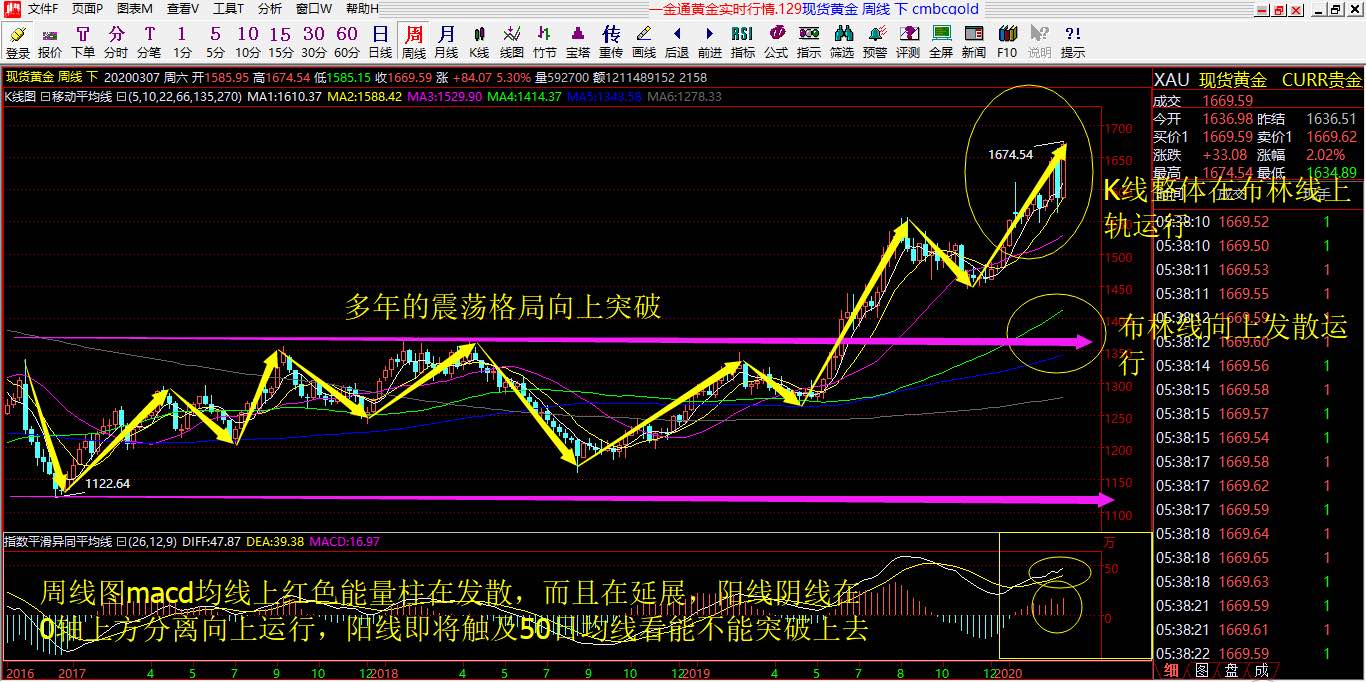The width and height of the screenshot is (1366, 682).
Task: Select the 线图 line chart type
Action: tap(512, 42)
